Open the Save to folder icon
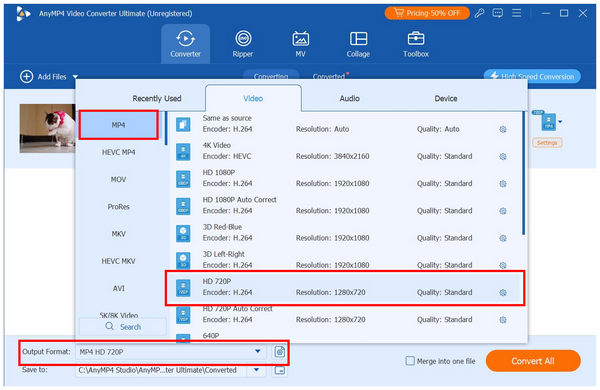 [x=280, y=370]
